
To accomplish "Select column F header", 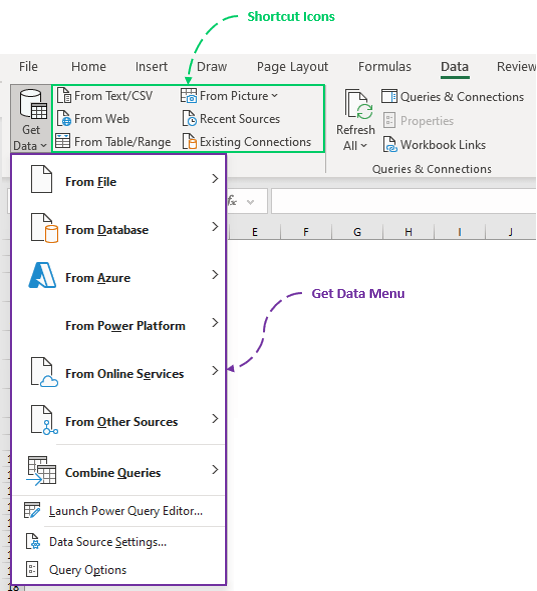I will click(x=306, y=231).
